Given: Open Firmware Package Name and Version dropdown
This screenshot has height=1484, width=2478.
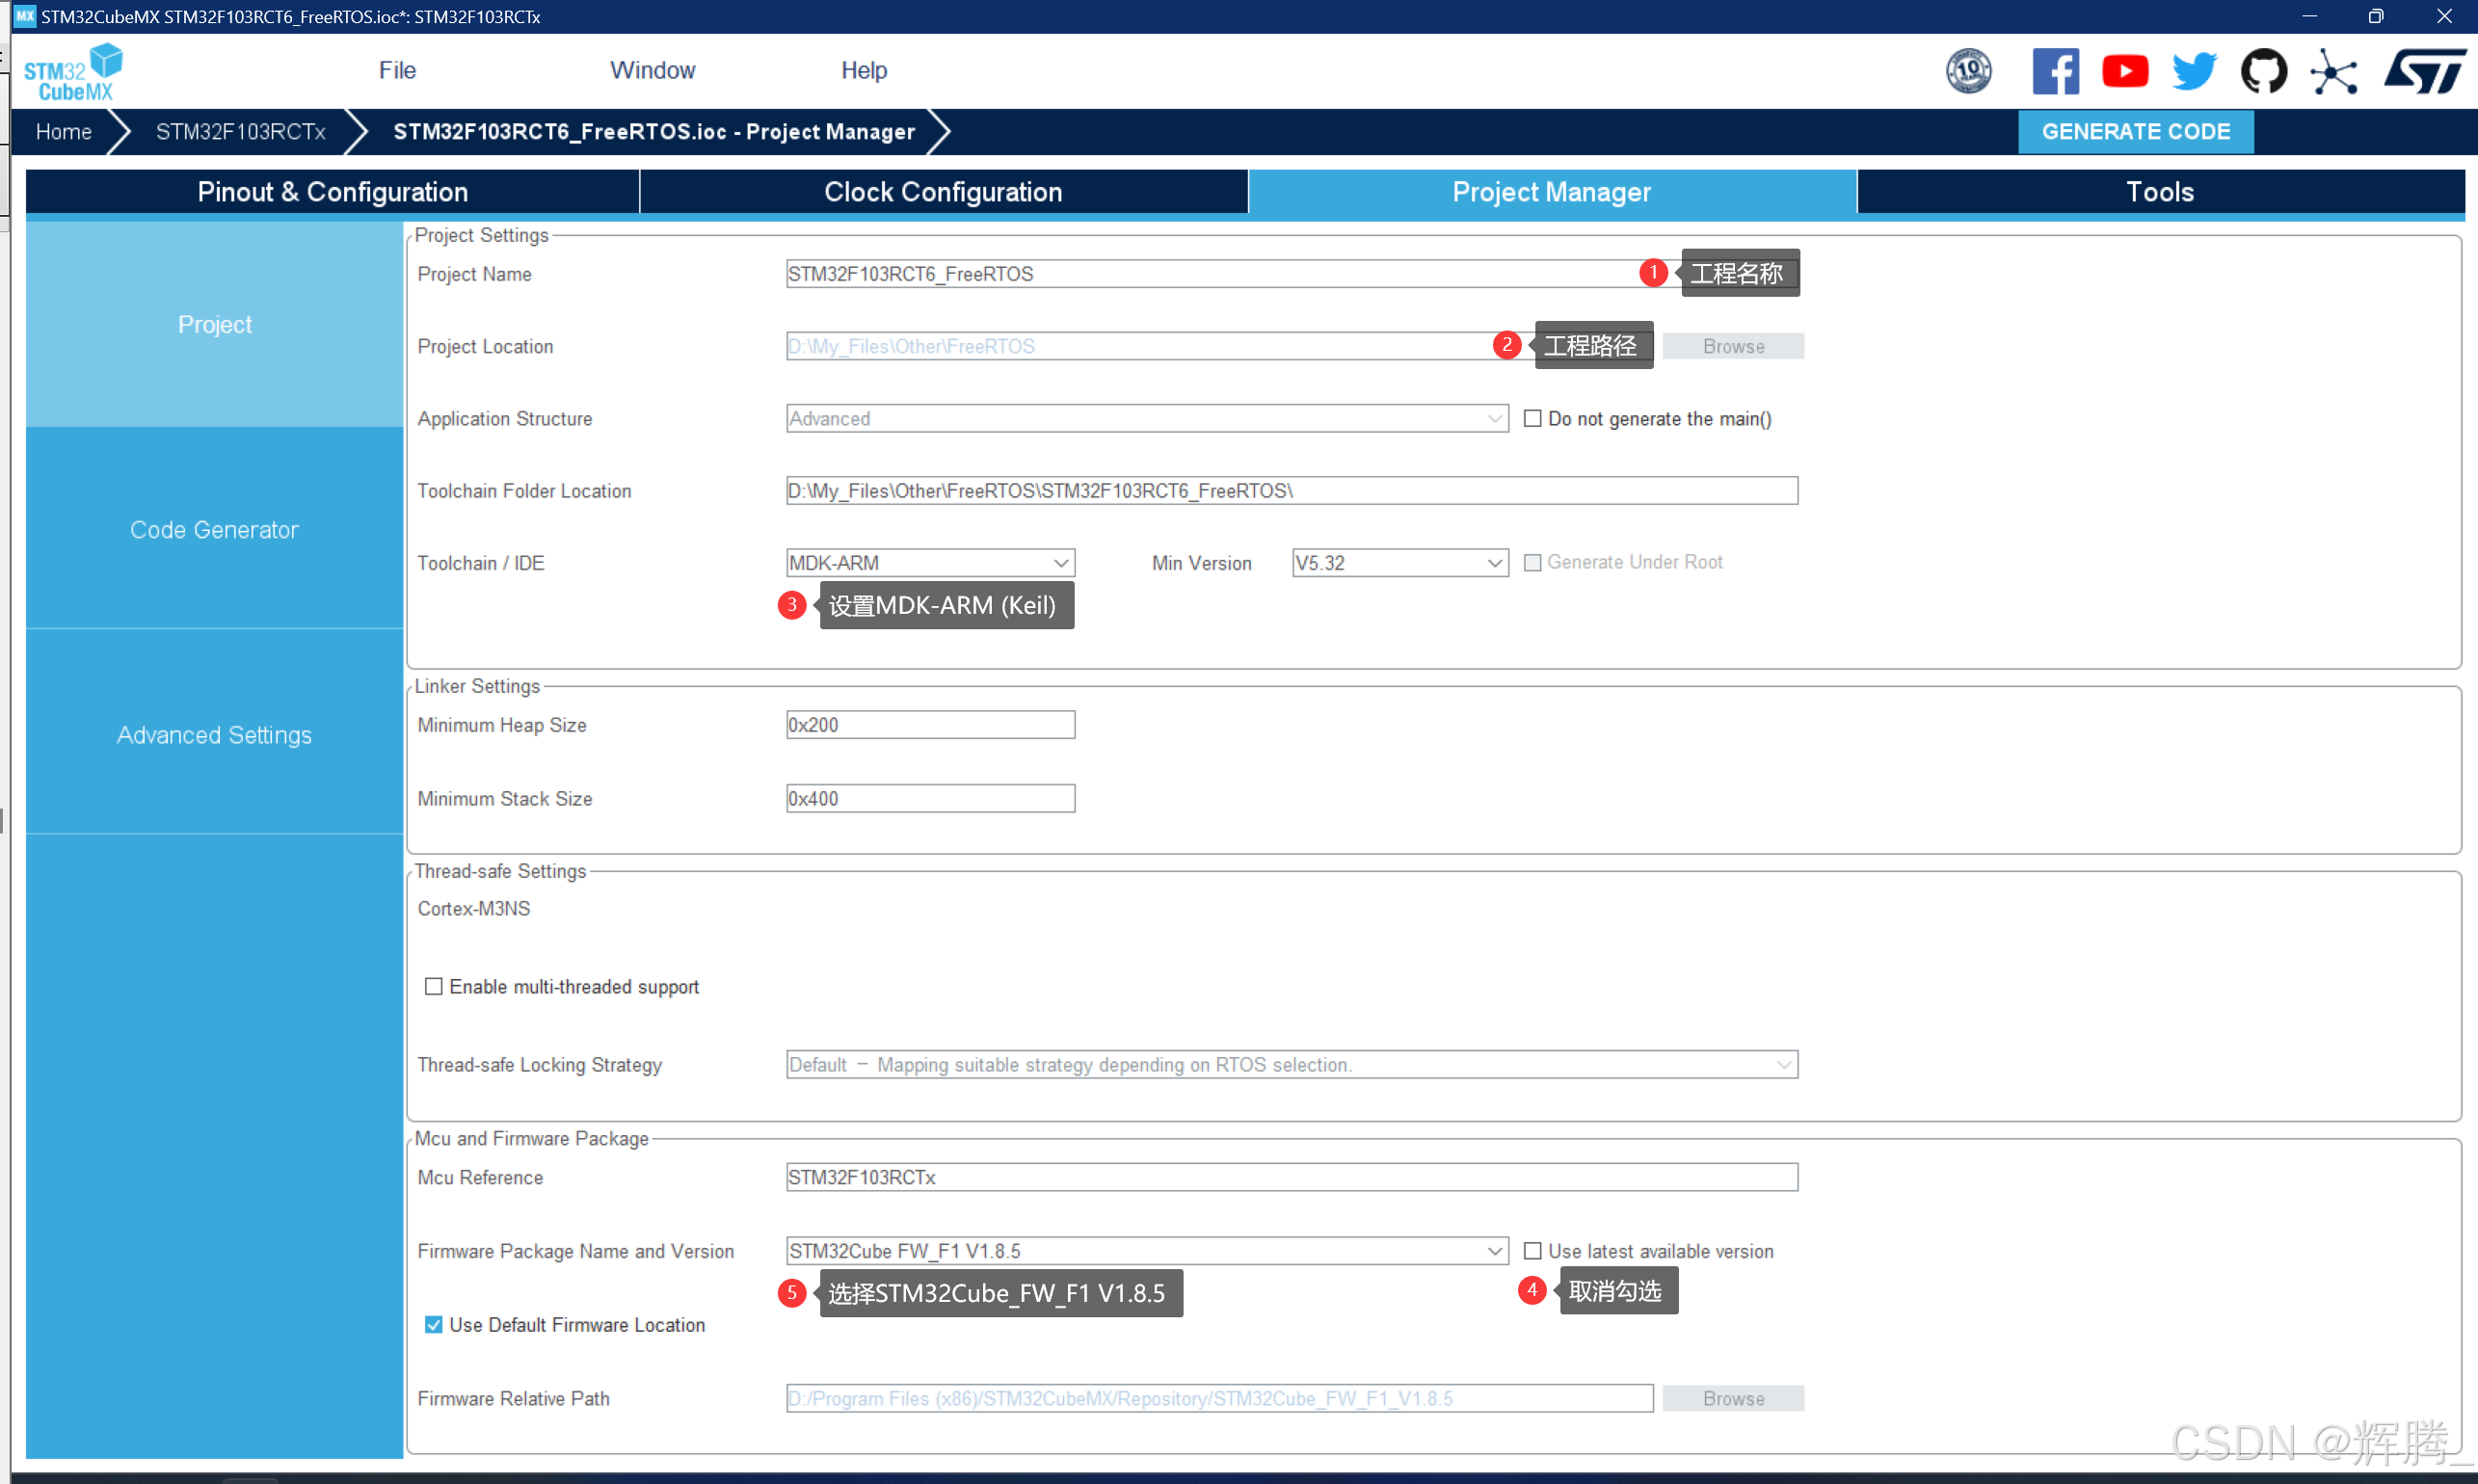Looking at the screenshot, I should pyautogui.click(x=1146, y=1251).
